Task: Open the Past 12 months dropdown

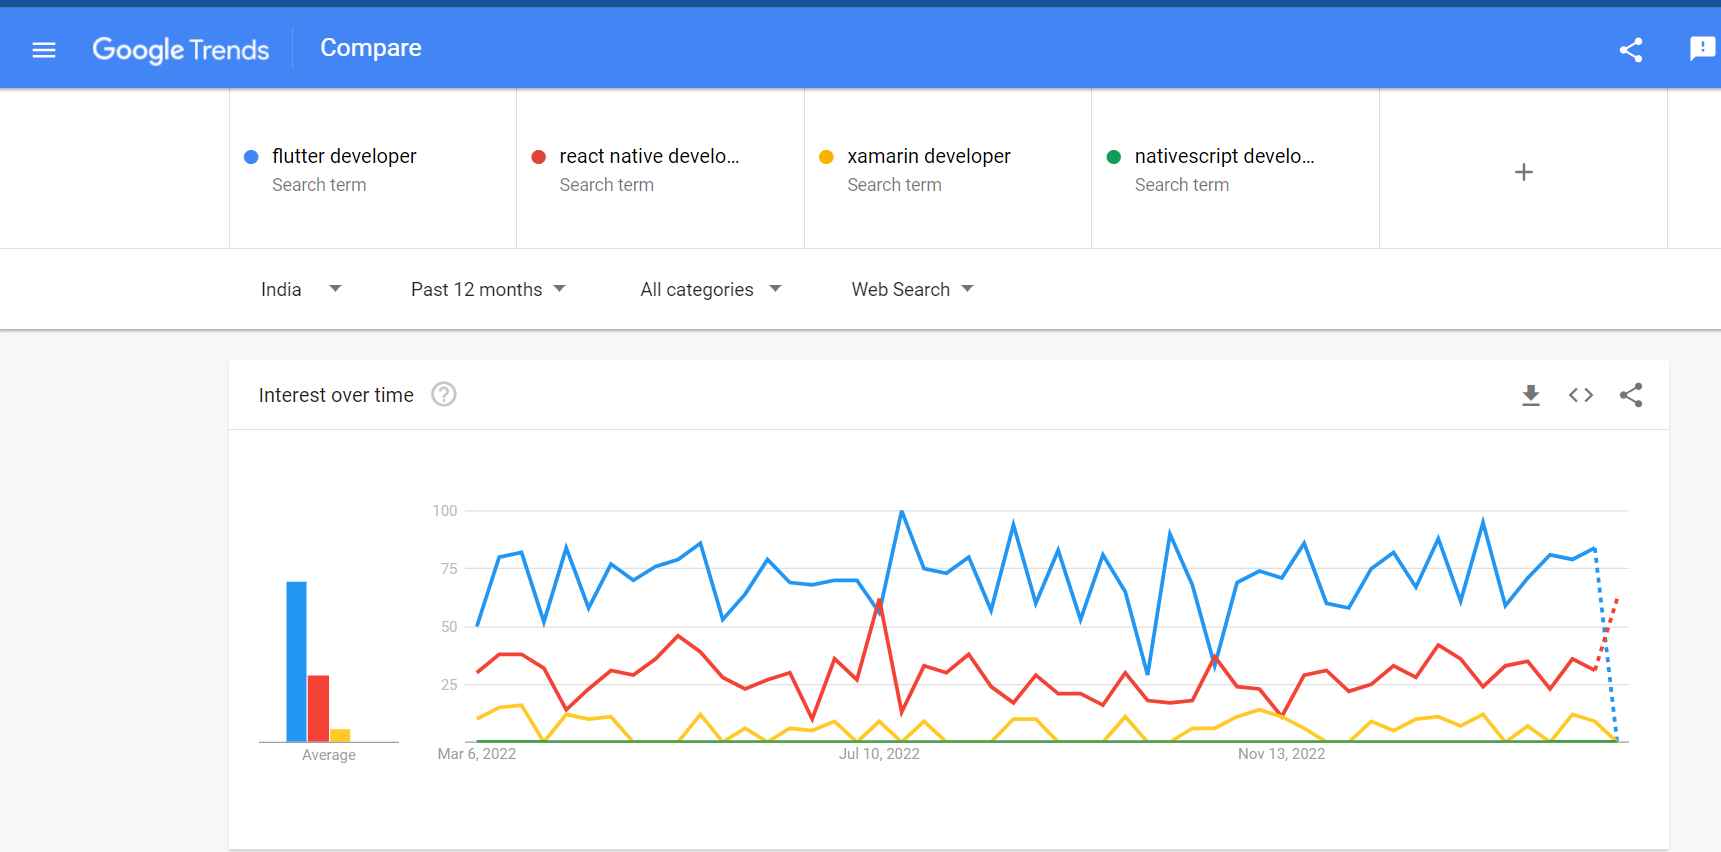Action: coord(488,289)
